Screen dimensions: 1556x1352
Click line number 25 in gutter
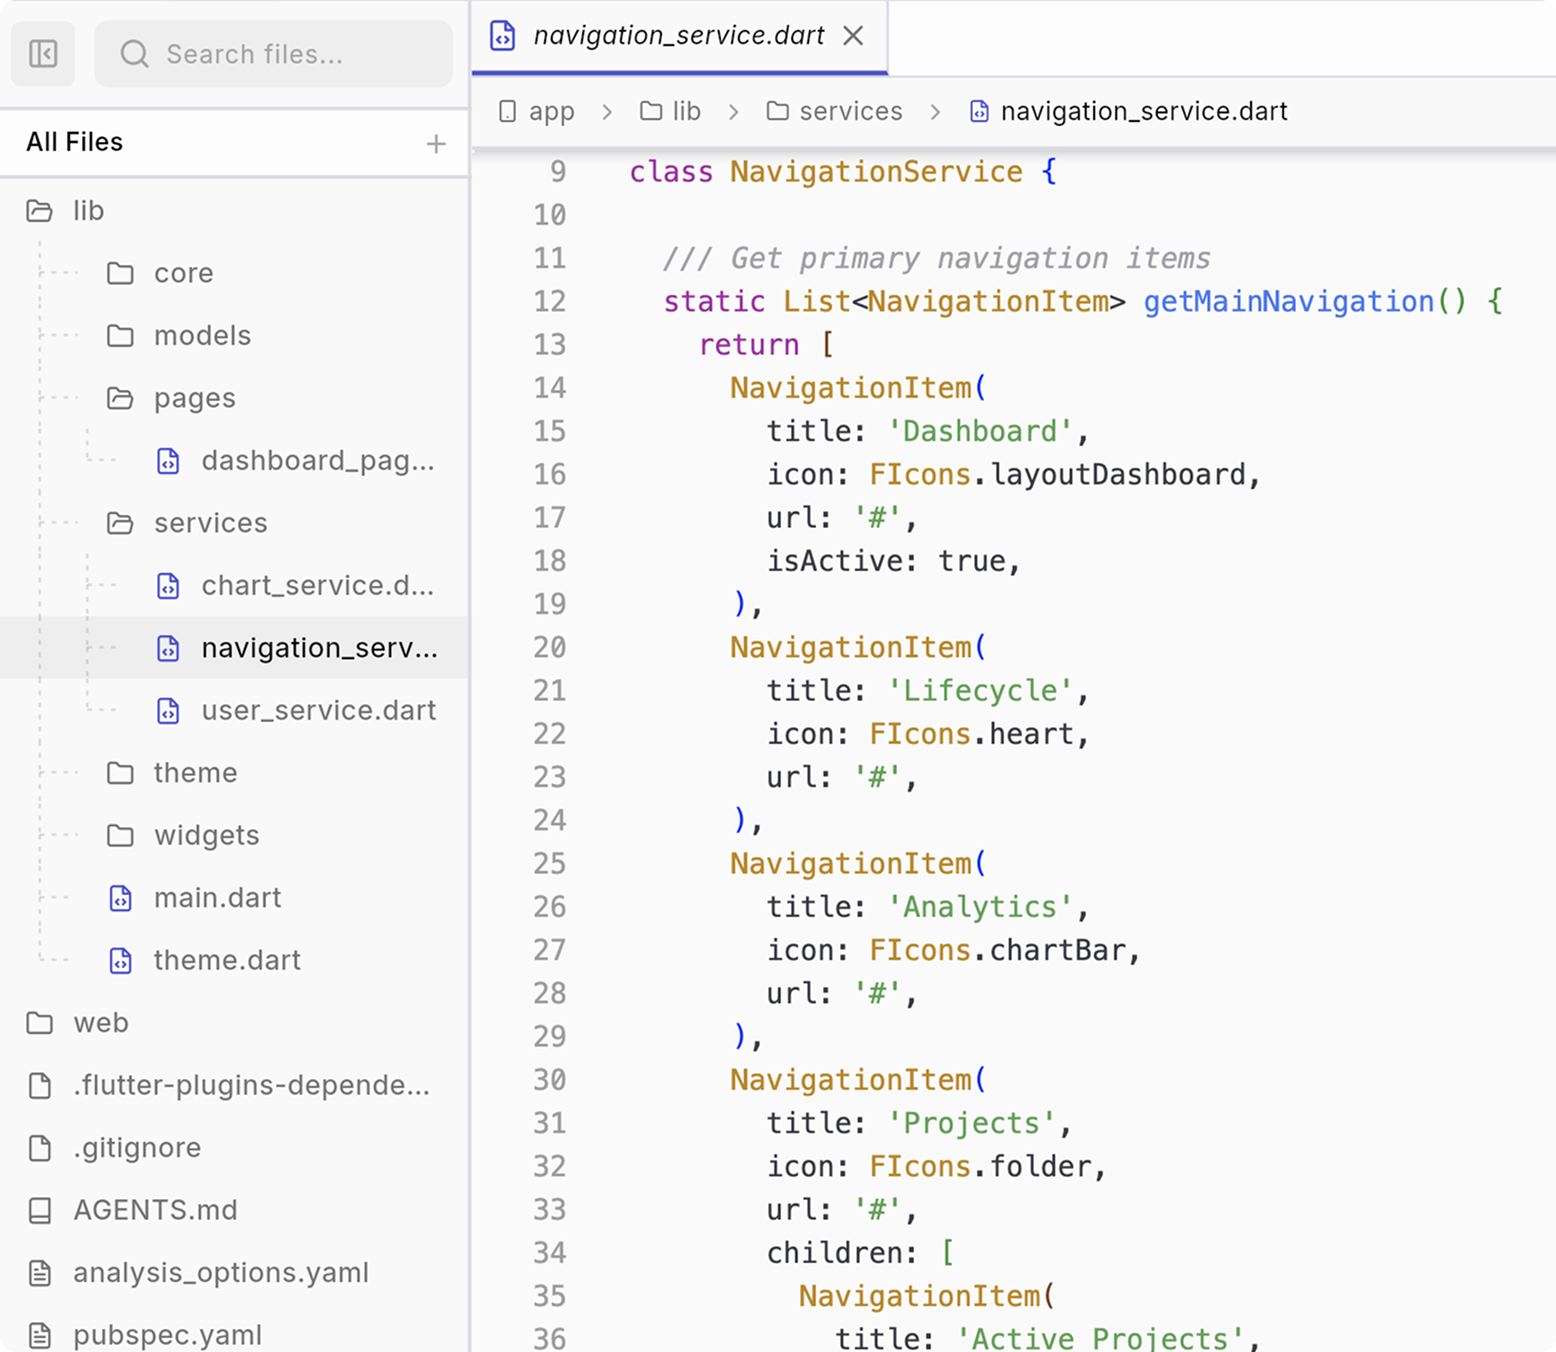pyautogui.click(x=549, y=863)
